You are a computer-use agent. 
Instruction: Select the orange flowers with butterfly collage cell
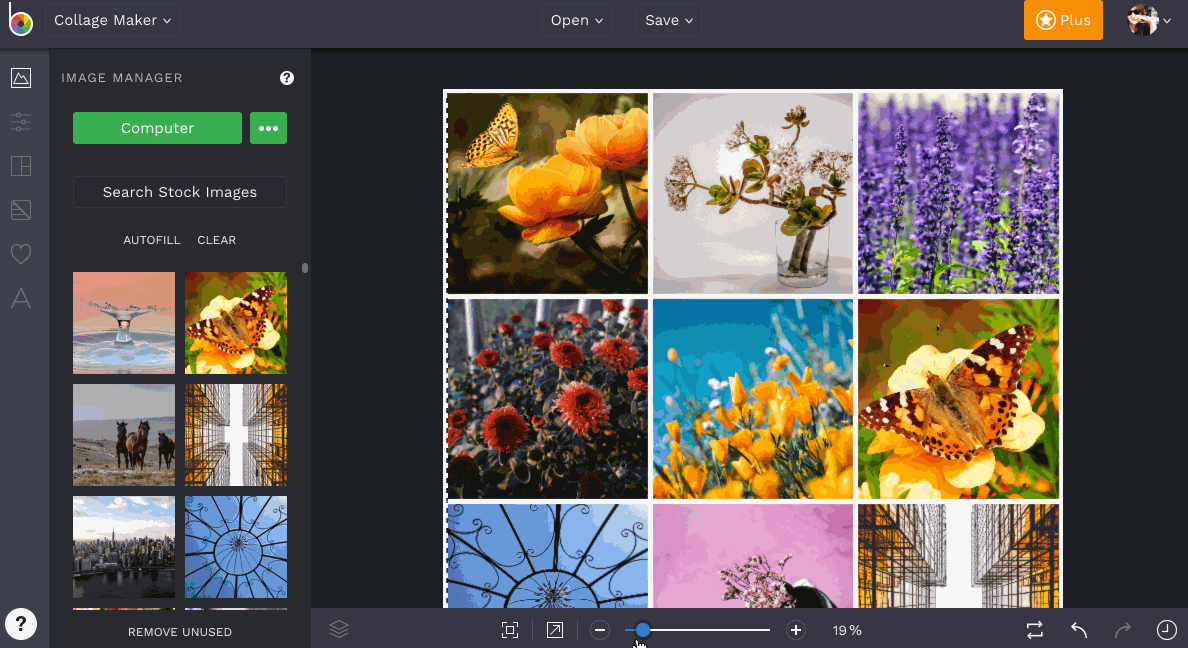547,193
